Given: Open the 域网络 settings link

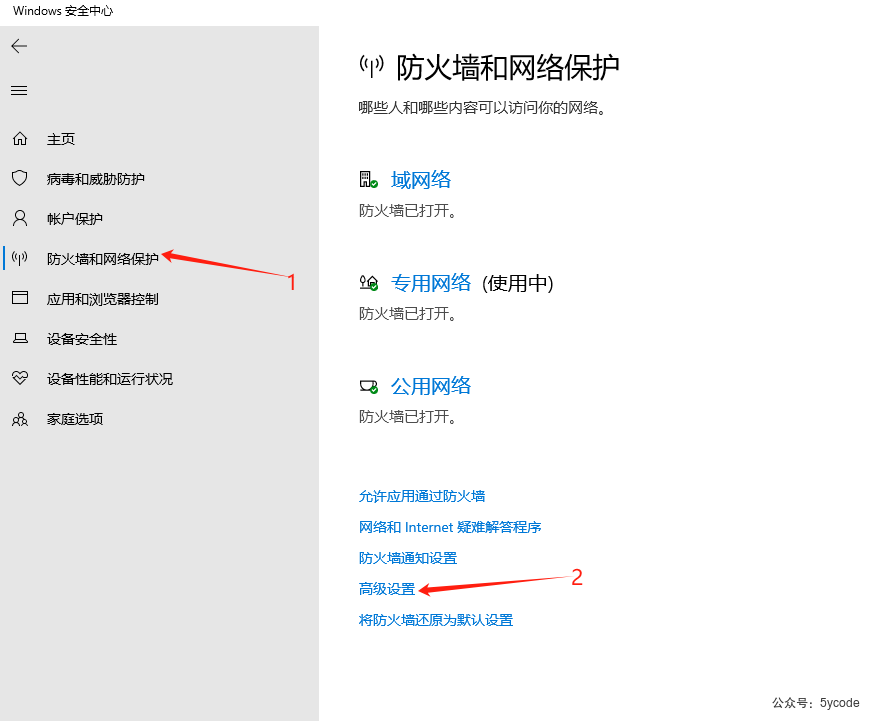Looking at the screenshot, I should click(x=421, y=180).
